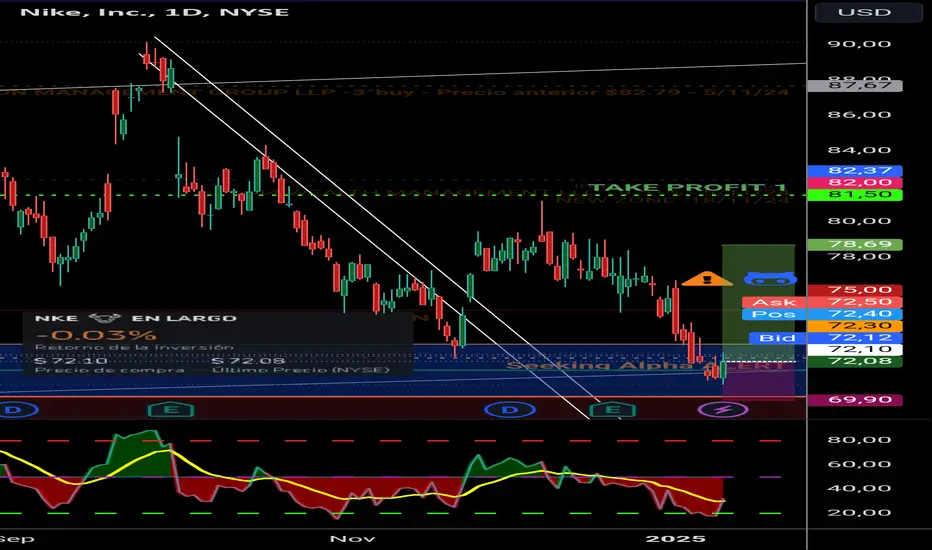932x550 pixels.
Task: Open the earnings E marker under October candles
Action: (x=171, y=410)
